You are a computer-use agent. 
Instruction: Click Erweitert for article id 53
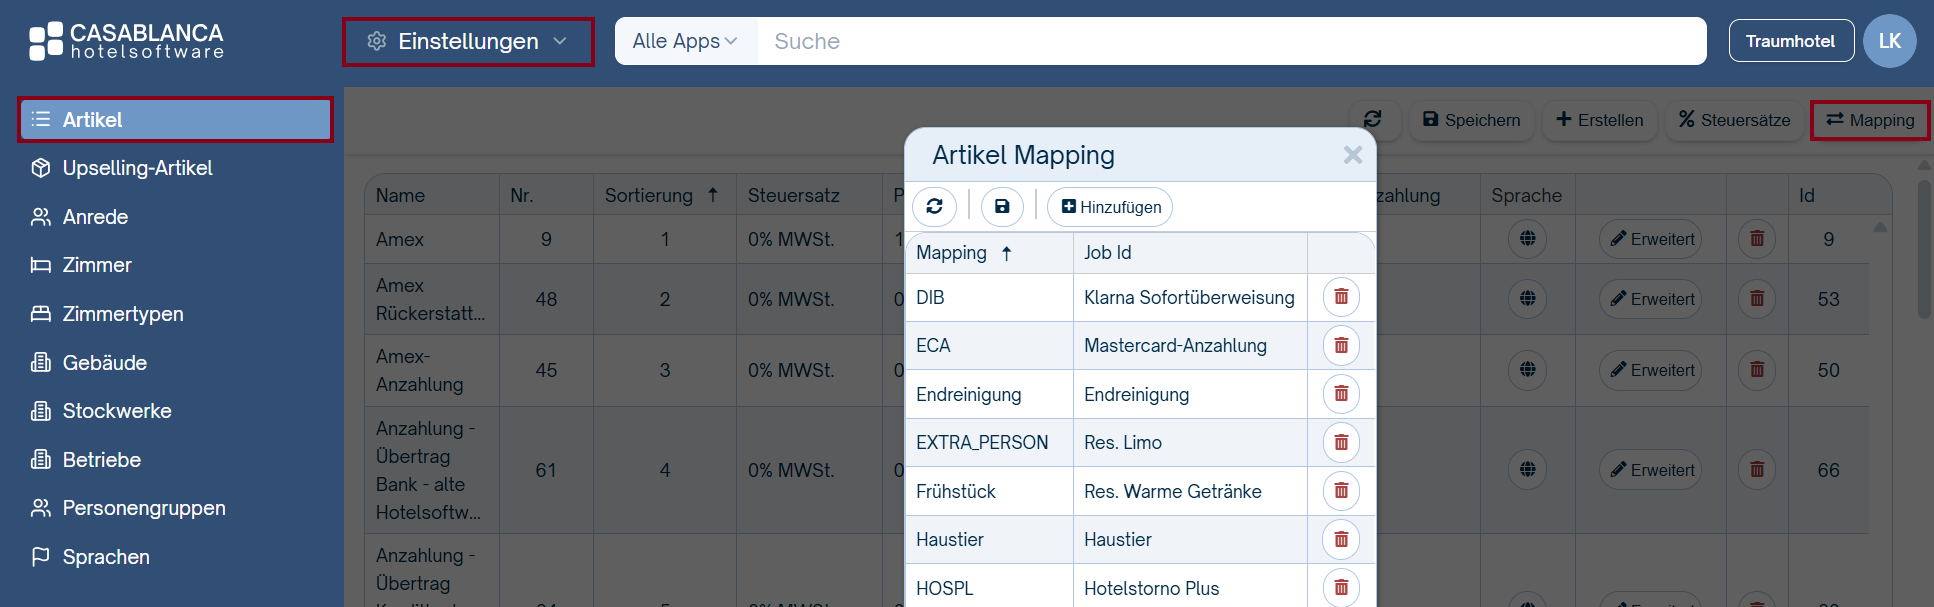[1651, 299]
